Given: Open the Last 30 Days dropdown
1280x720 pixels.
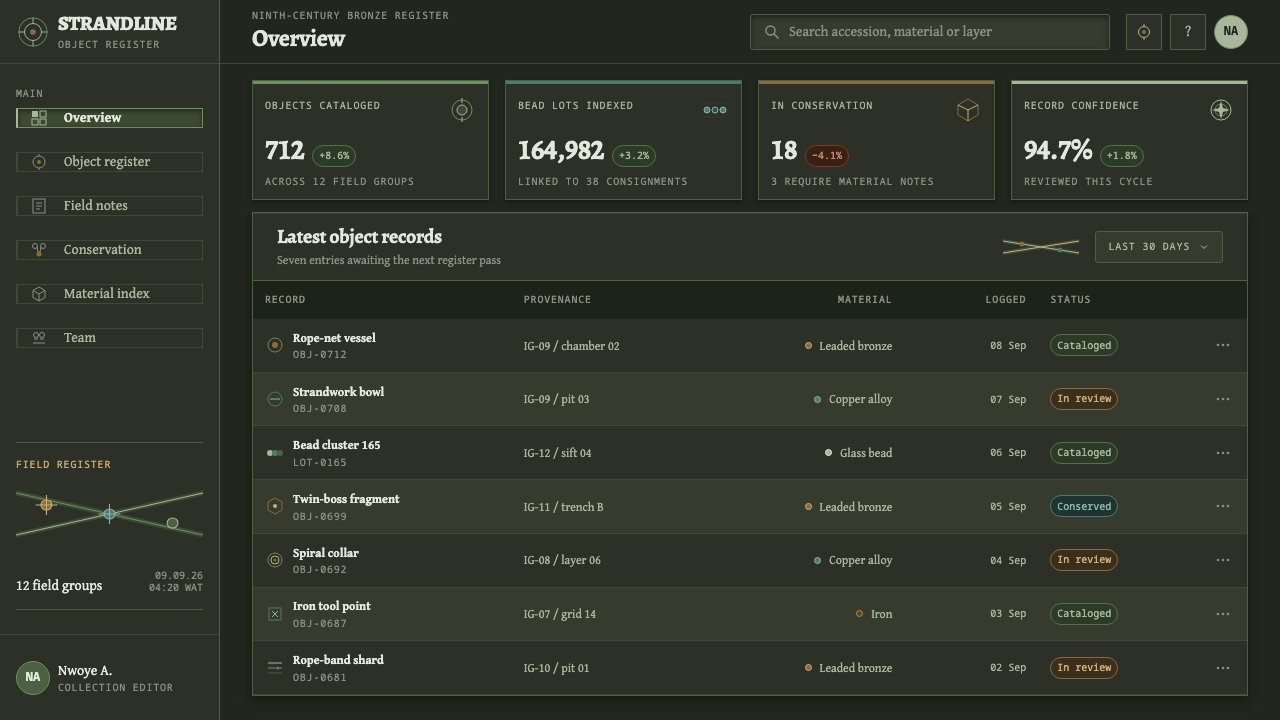Looking at the screenshot, I should [x=1159, y=247].
